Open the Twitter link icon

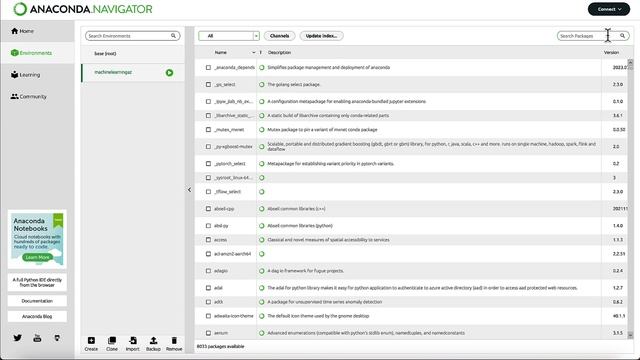18,338
